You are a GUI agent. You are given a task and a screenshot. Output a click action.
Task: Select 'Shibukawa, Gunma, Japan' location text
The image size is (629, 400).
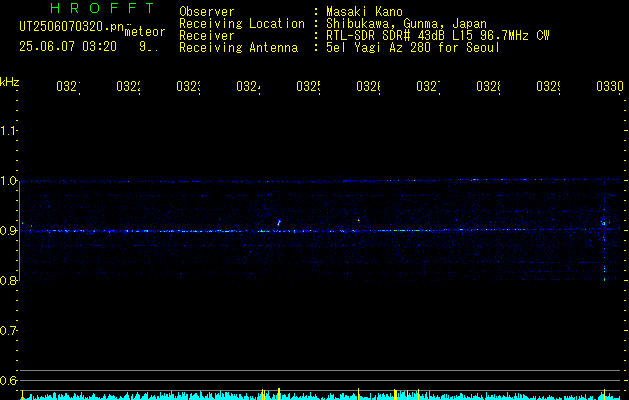click(x=406, y=24)
